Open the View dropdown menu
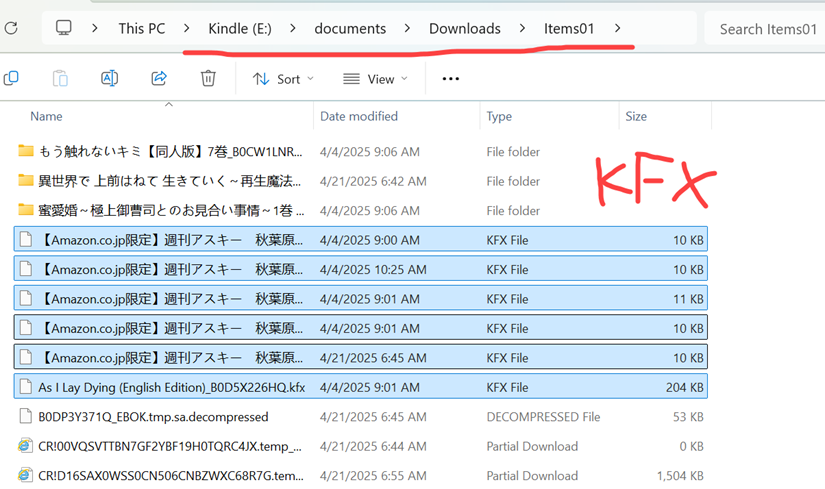 pos(375,79)
